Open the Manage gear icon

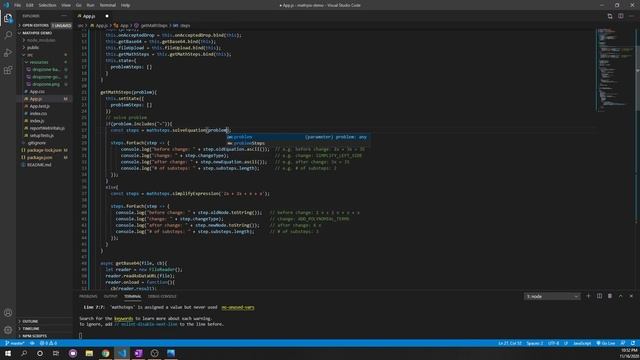(x=8, y=330)
